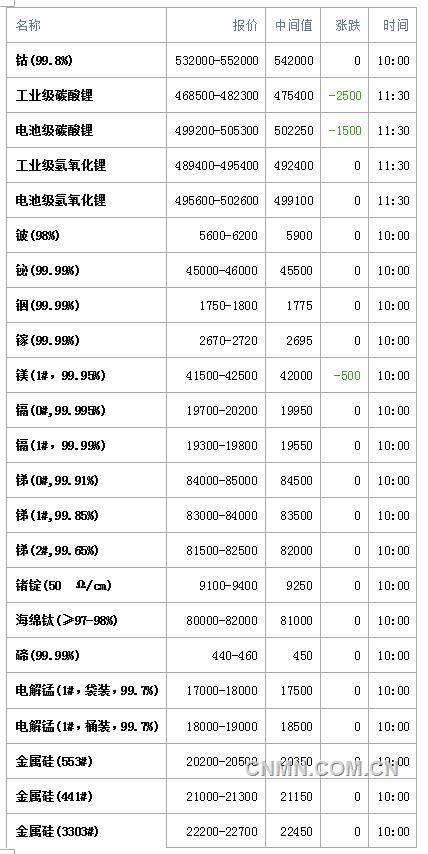This screenshot has width=428, height=854.
Task: Click 工业级碳酸锂 product name
Action: (x=54, y=95)
